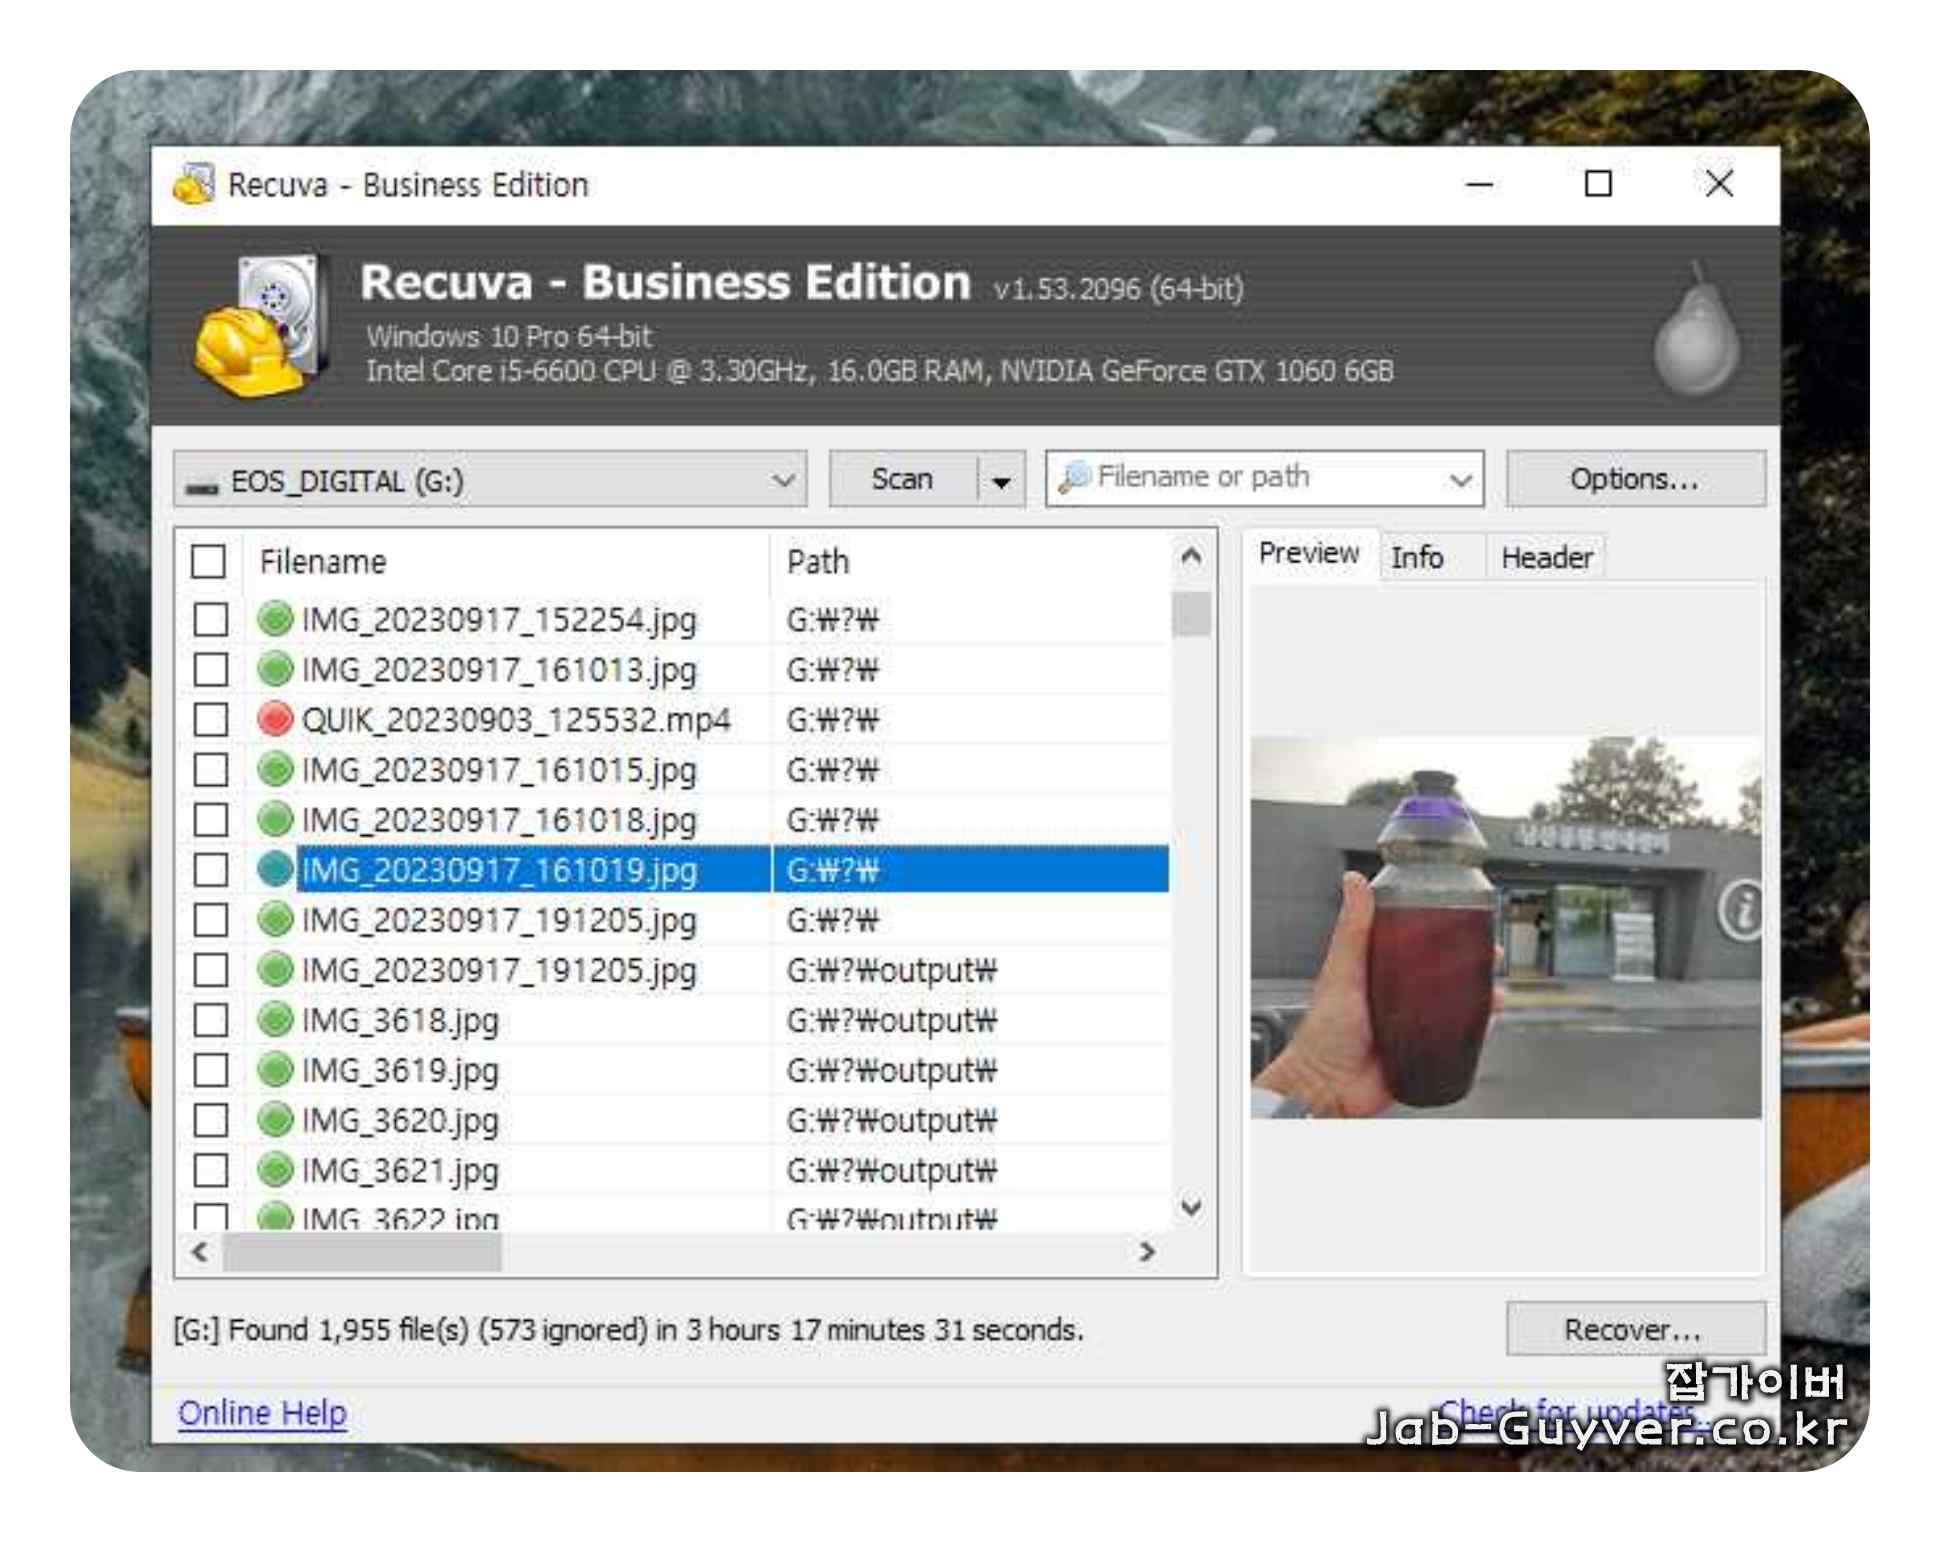Switch to the Header tab

[x=1546, y=557]
